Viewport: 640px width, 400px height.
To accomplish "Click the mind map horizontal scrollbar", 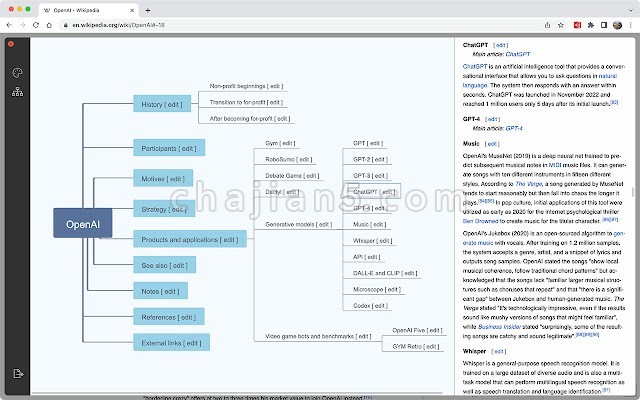I will (237, 393).
